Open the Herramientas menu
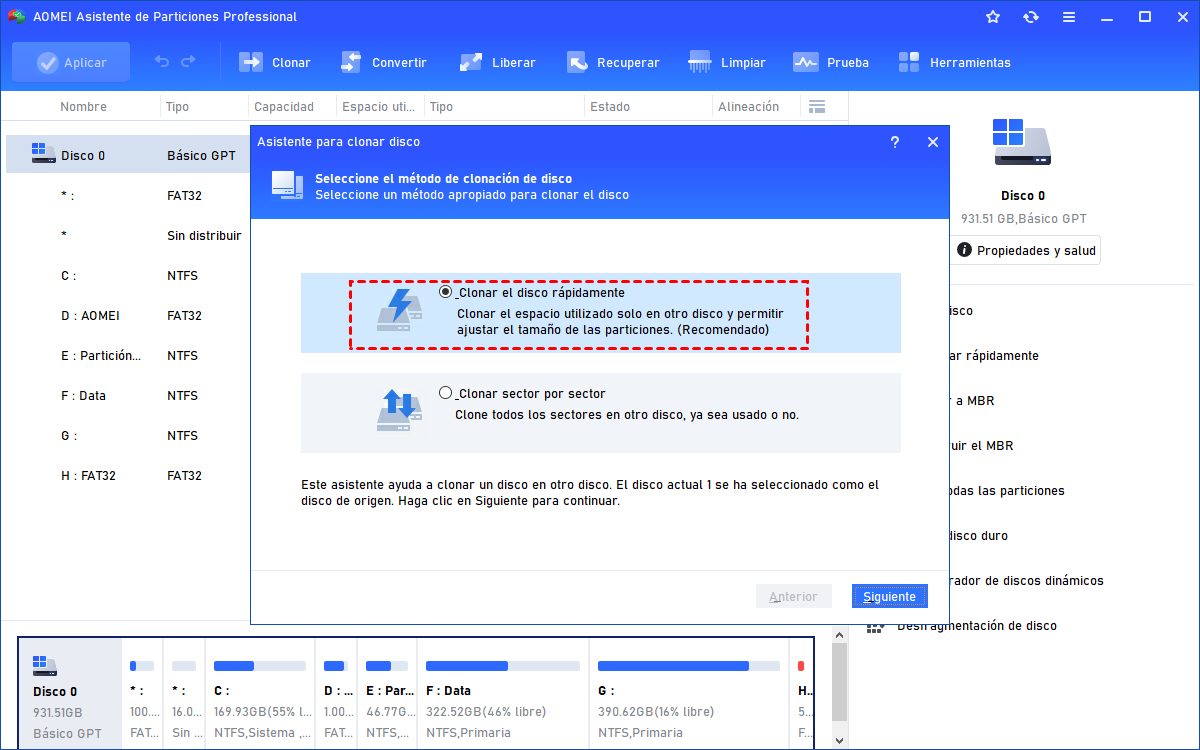1200x750 pixels. click(x=909, y=62)
